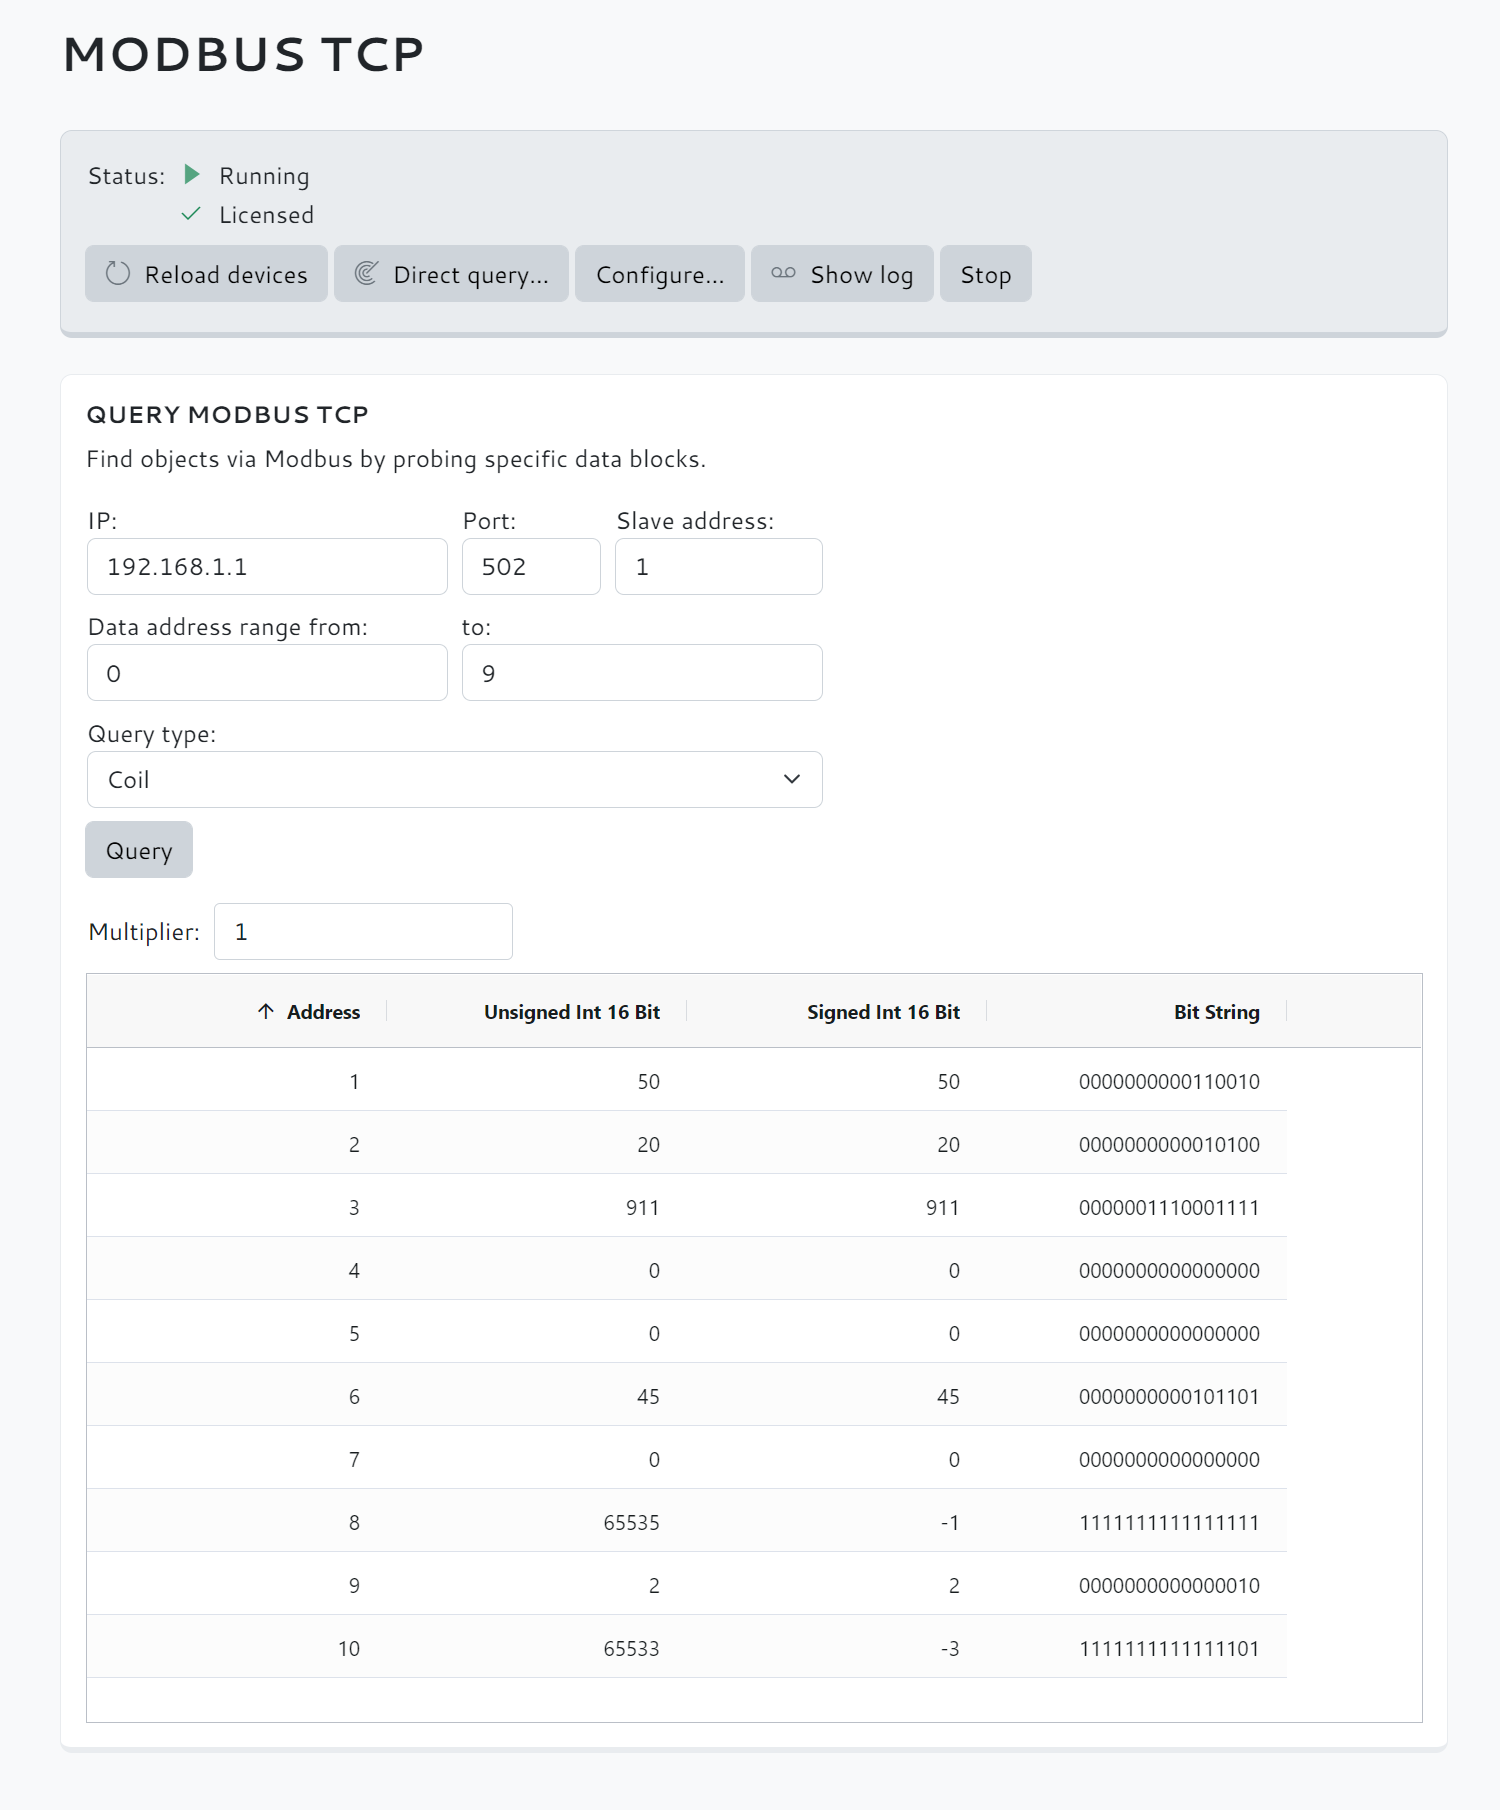Select the Reload devices button label
Screen dimensions: 1500x1810
click(x=226, y=275)
